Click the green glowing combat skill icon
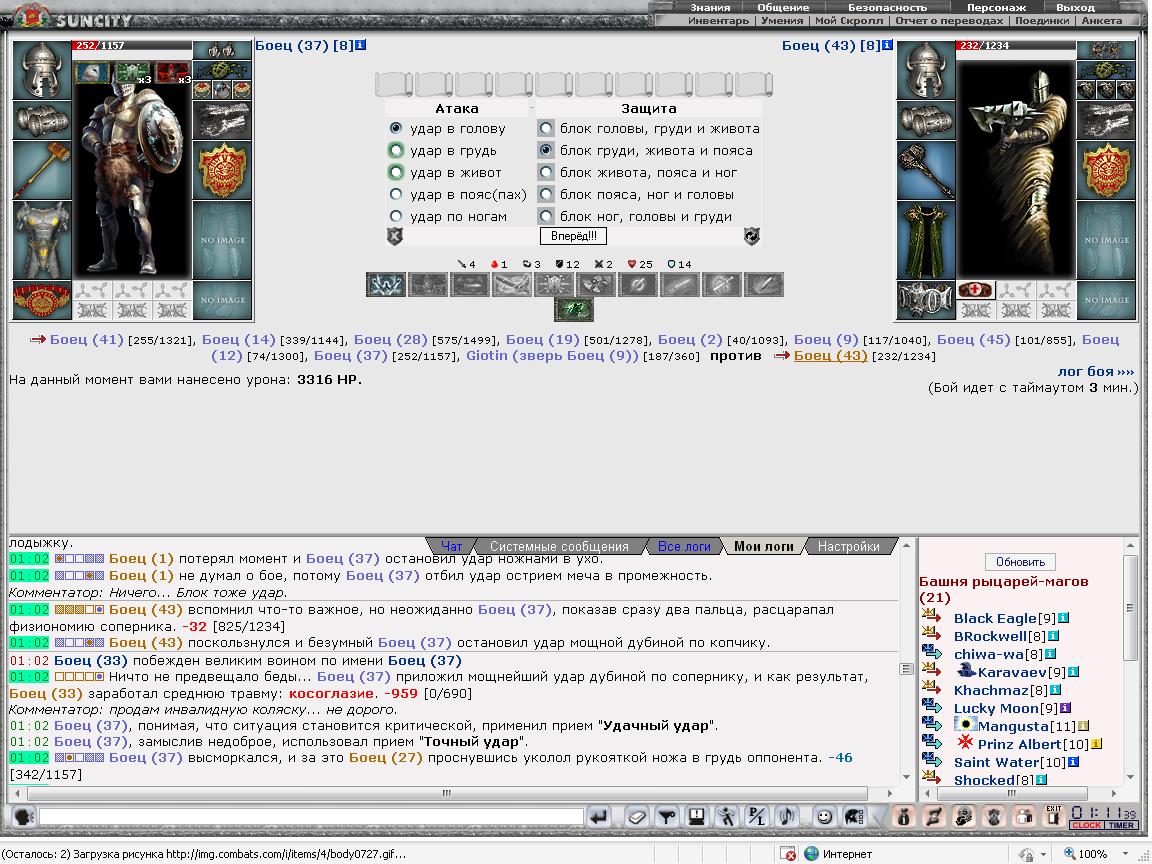 tap(574, 310)
